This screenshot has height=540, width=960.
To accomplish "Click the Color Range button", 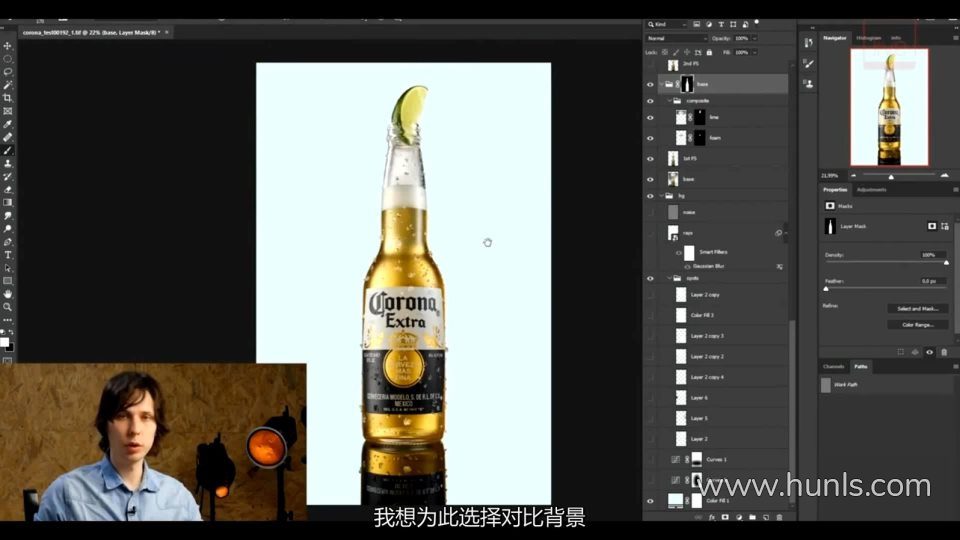I will (917, 325).
